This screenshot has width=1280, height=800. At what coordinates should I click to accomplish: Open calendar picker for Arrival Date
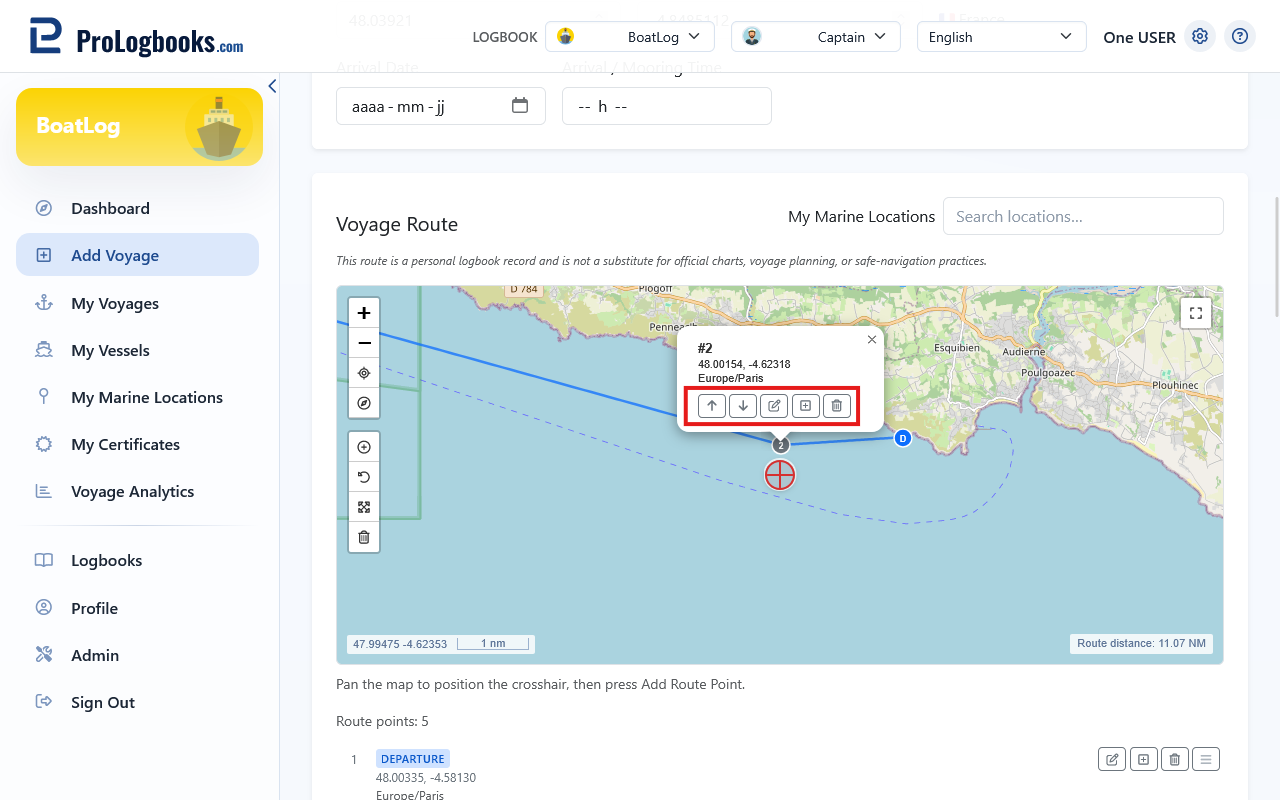tap(520, 105)
